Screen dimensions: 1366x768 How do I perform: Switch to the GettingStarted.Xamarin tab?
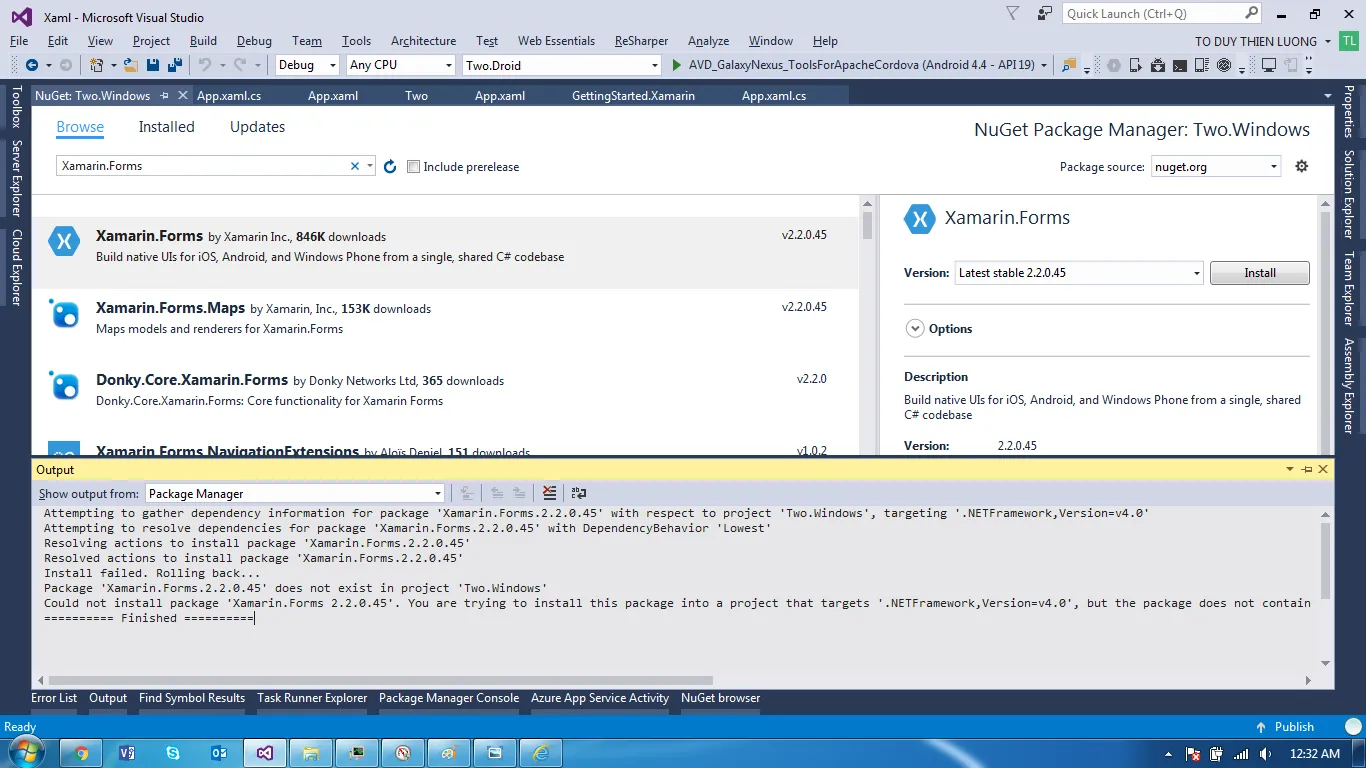point(633,96)
